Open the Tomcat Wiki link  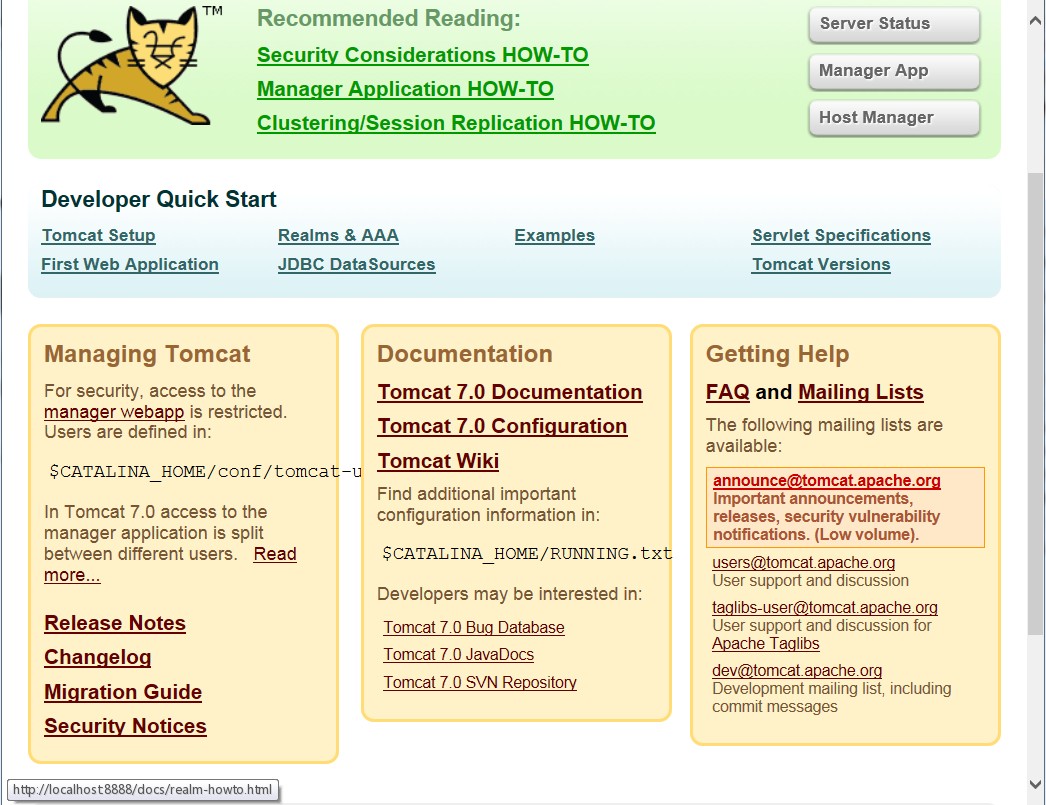[438, 461]
